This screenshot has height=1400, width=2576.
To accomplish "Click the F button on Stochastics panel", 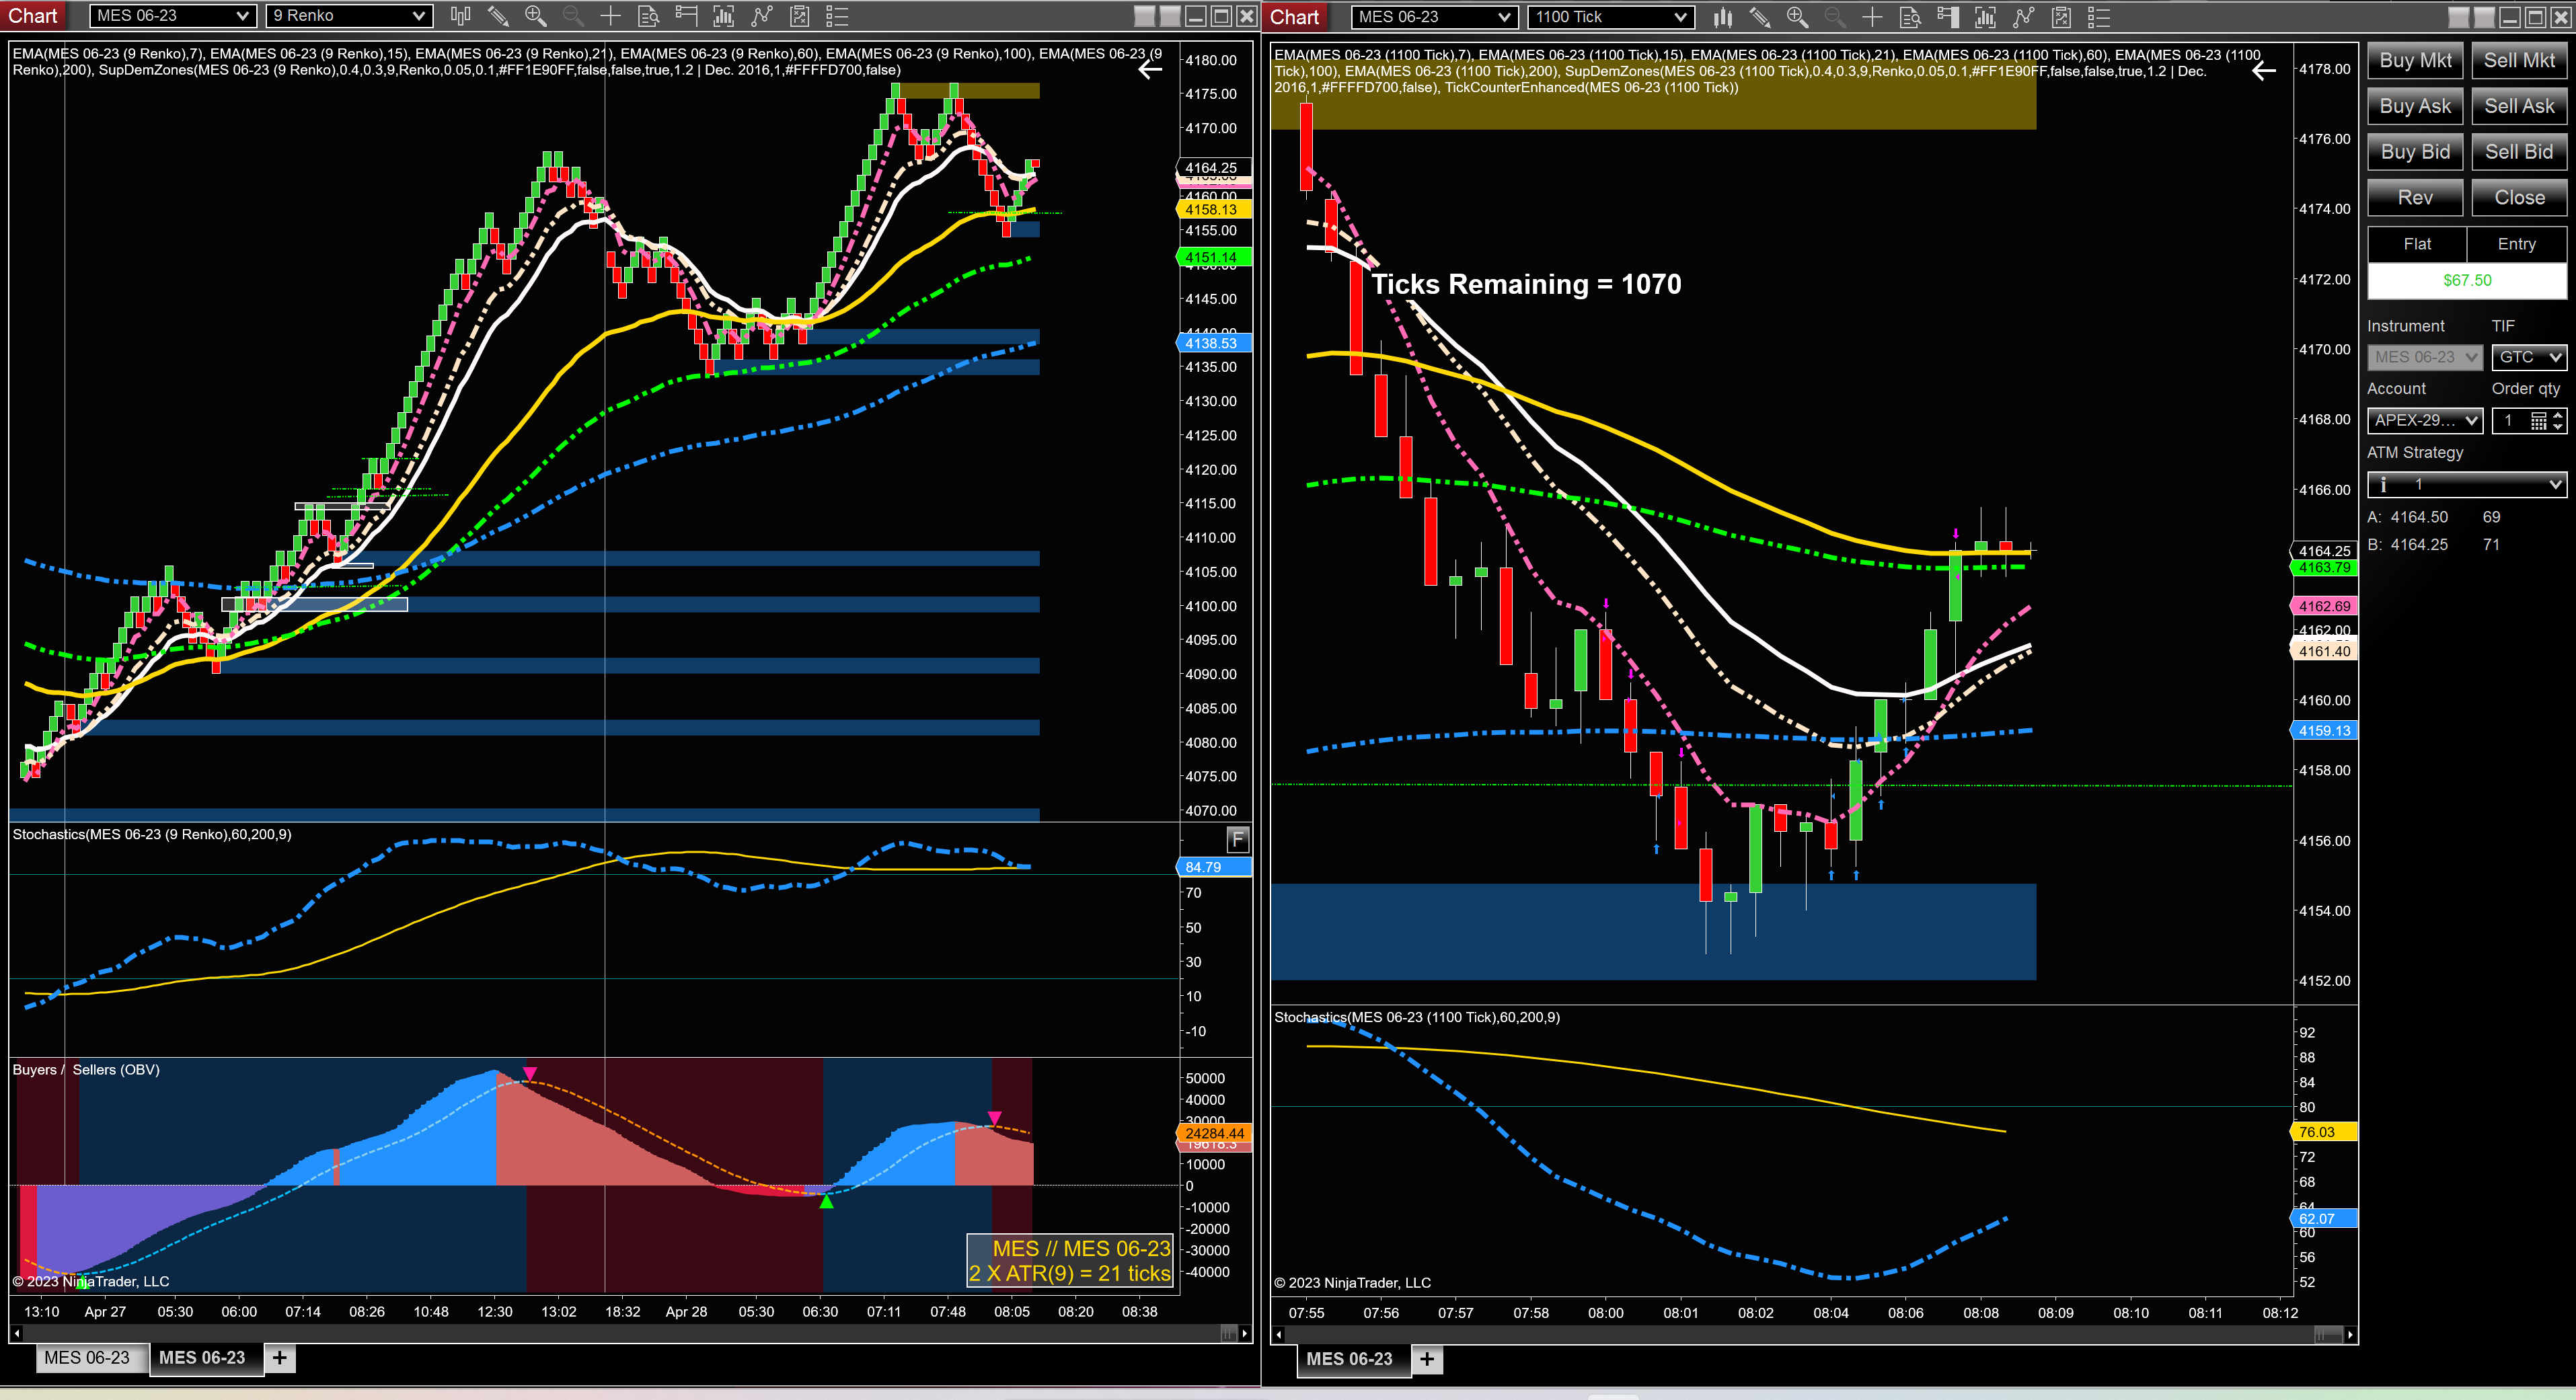I will [1237, 839].
